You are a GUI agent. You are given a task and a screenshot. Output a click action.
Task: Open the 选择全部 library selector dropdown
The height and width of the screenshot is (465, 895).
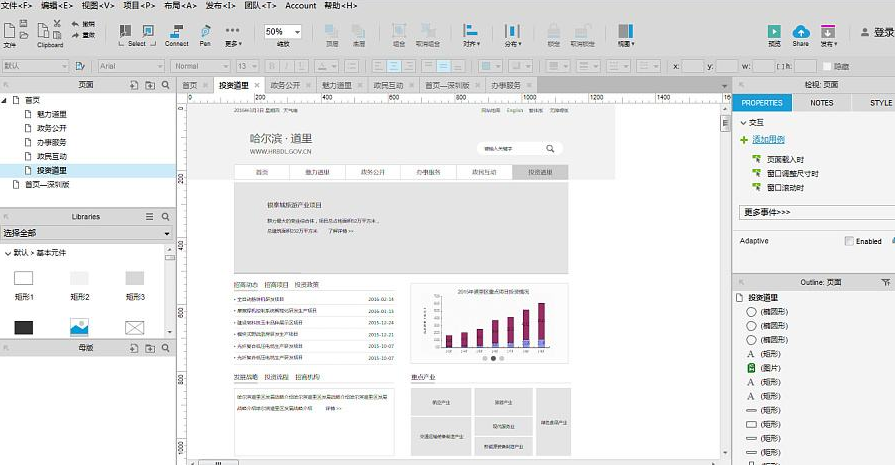tap(87, 233)
